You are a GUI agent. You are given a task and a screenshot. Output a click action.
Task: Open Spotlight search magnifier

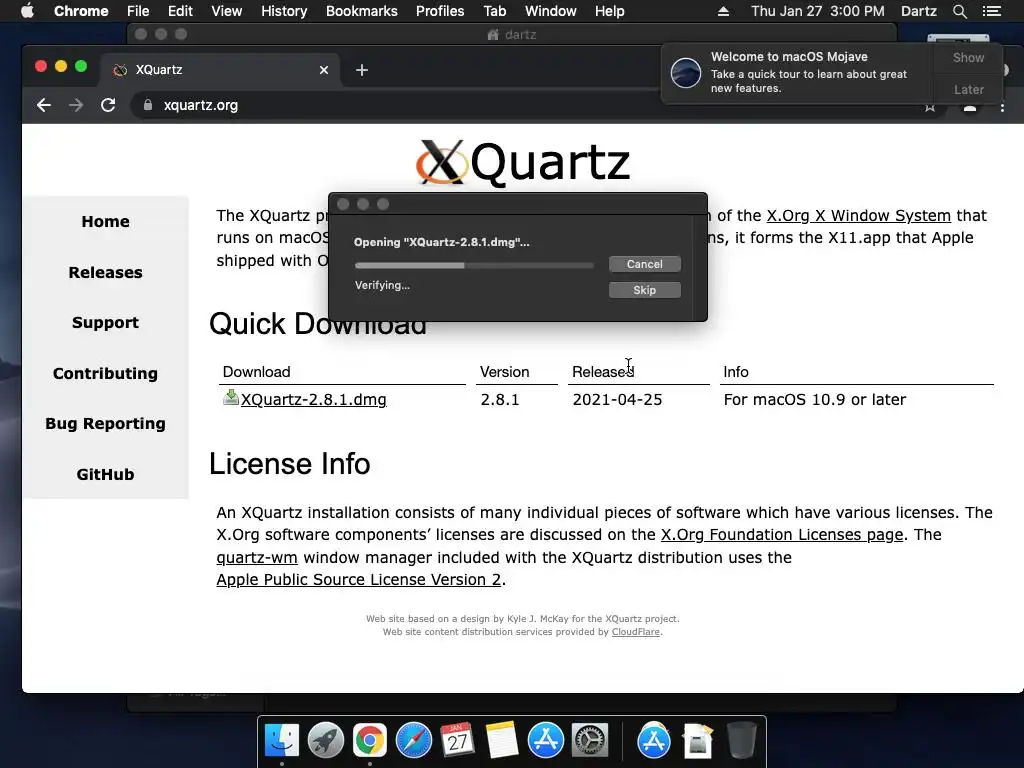tap(959, 11)
